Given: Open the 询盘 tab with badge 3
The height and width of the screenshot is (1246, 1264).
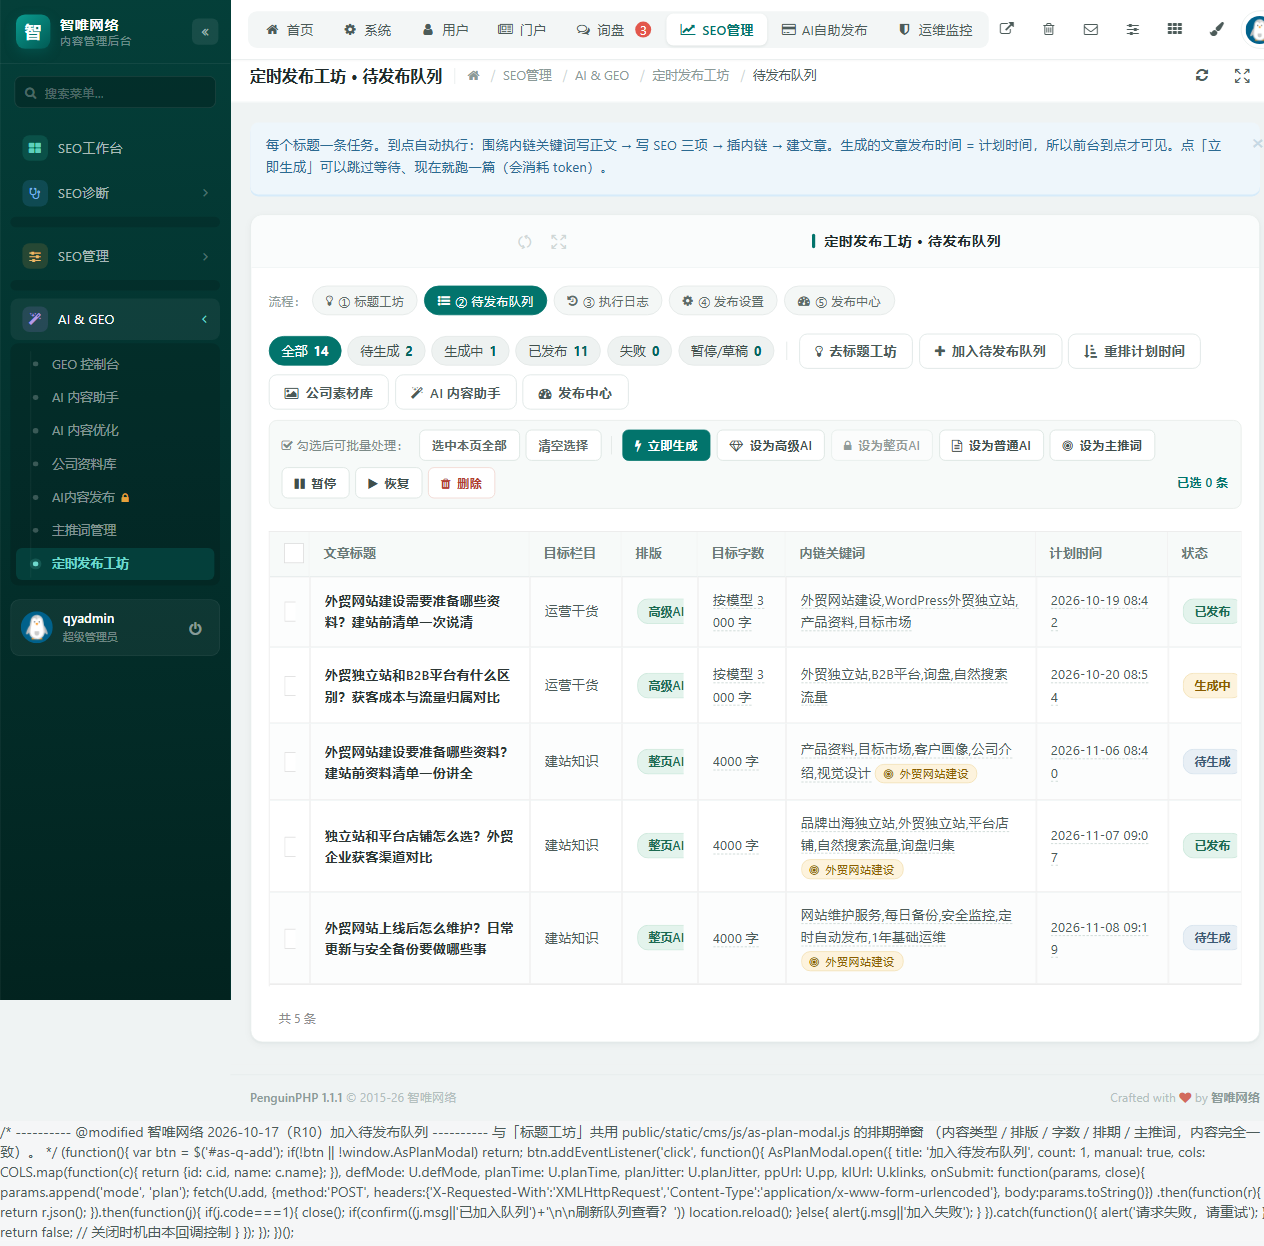Looking at the screenshot, I should [x=614, y=30].
